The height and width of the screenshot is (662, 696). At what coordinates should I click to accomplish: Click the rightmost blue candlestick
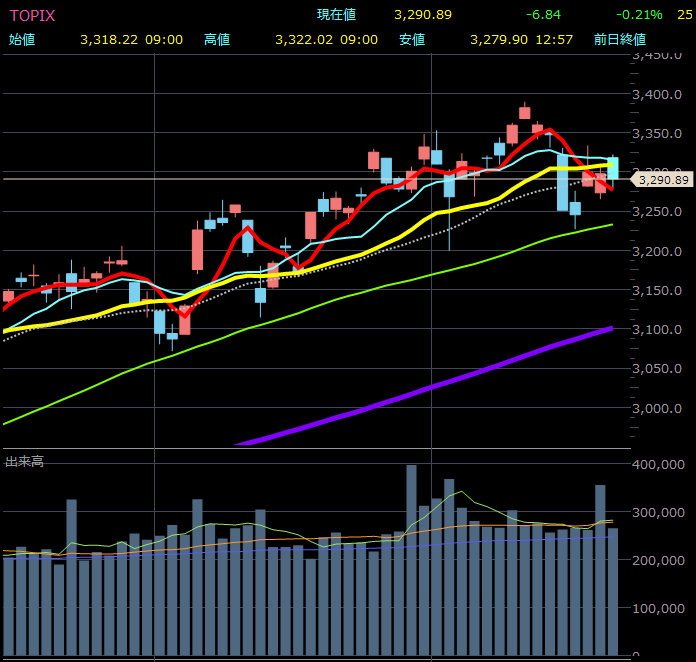coord(612,167)
